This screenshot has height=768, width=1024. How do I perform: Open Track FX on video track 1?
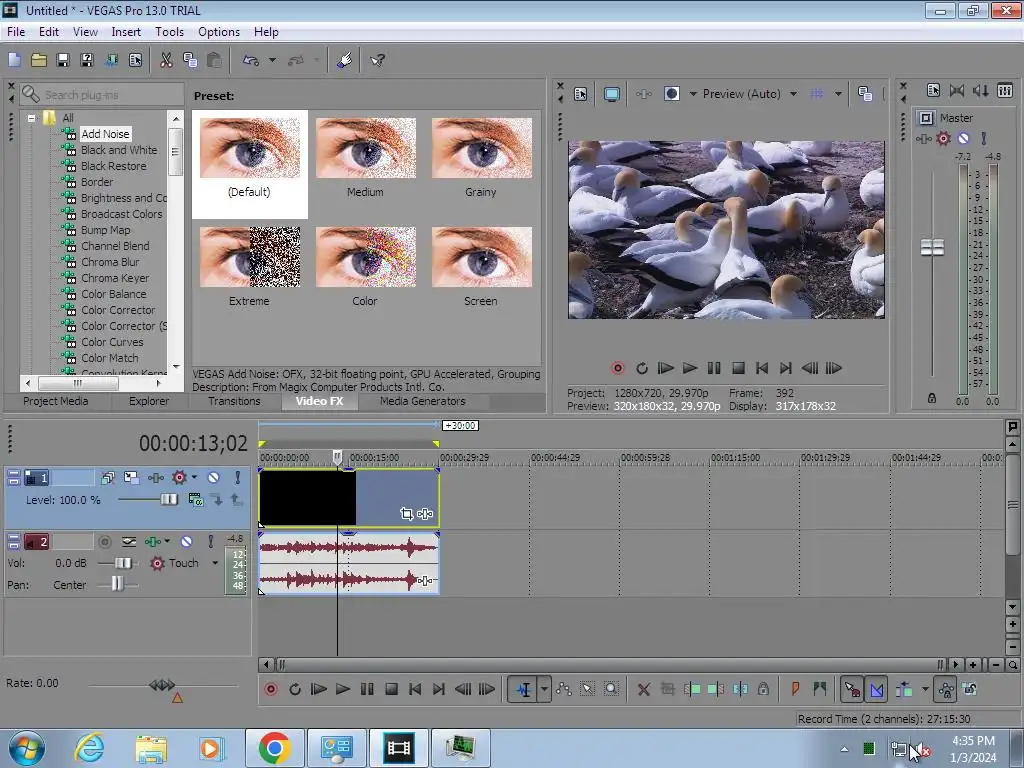[x=155, y=477]
